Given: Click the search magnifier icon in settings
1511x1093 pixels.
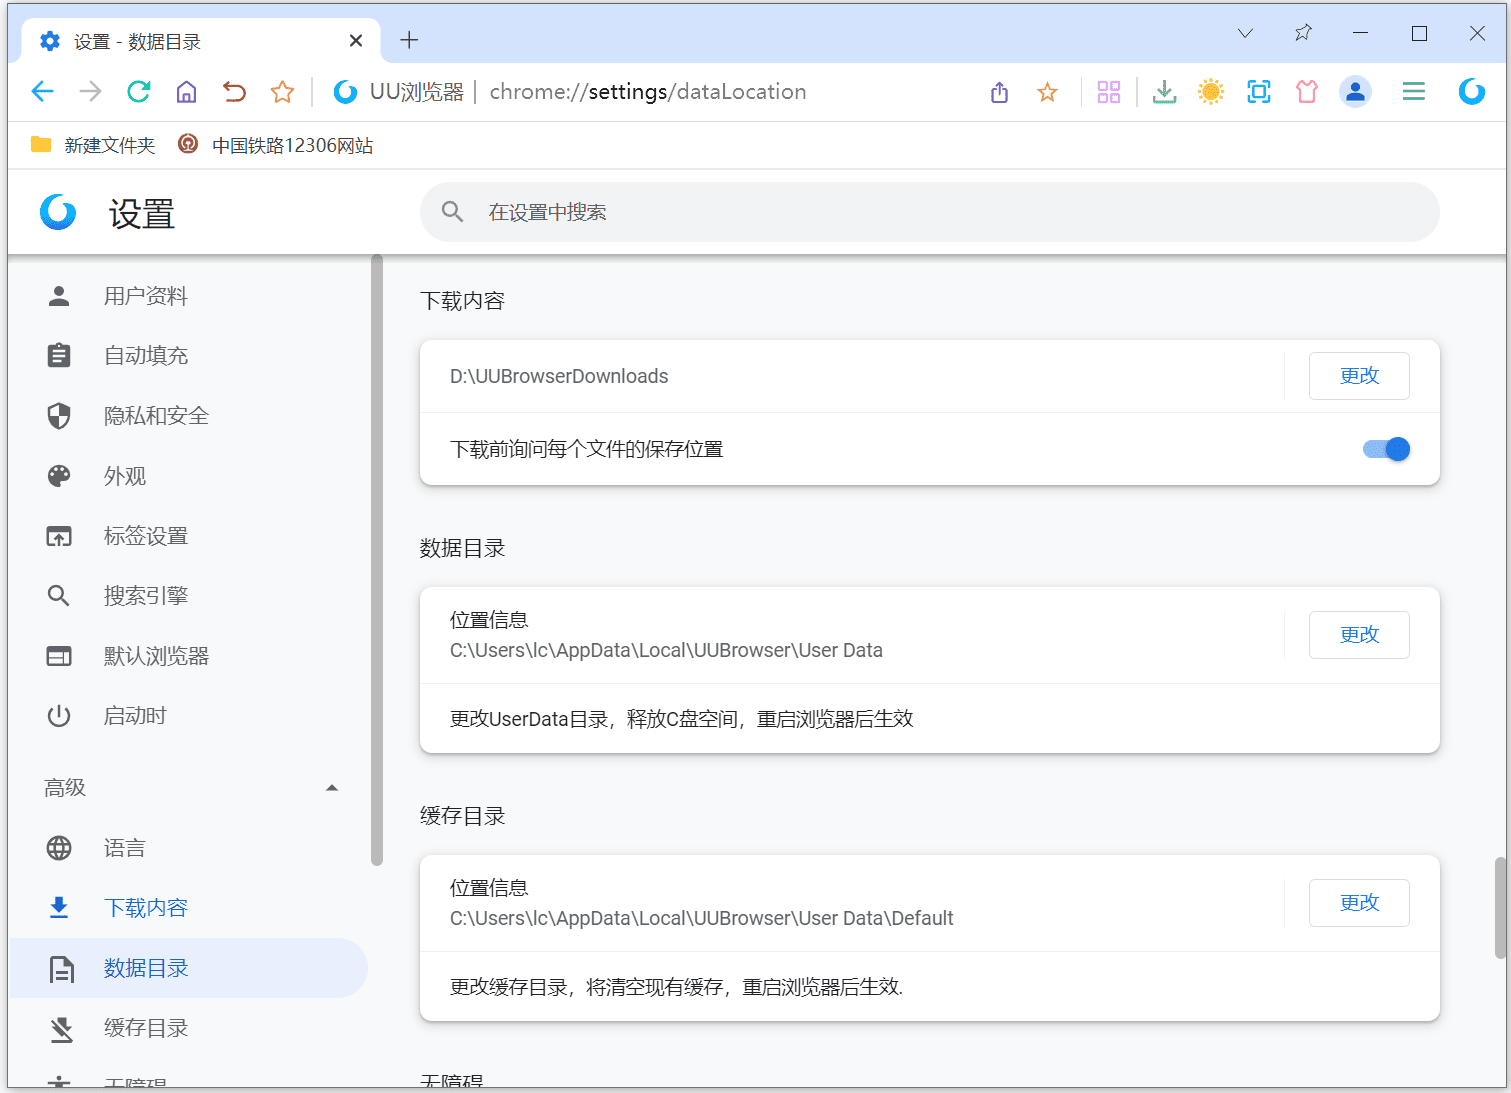Looking at the screenshot, I should pos(453,212).
